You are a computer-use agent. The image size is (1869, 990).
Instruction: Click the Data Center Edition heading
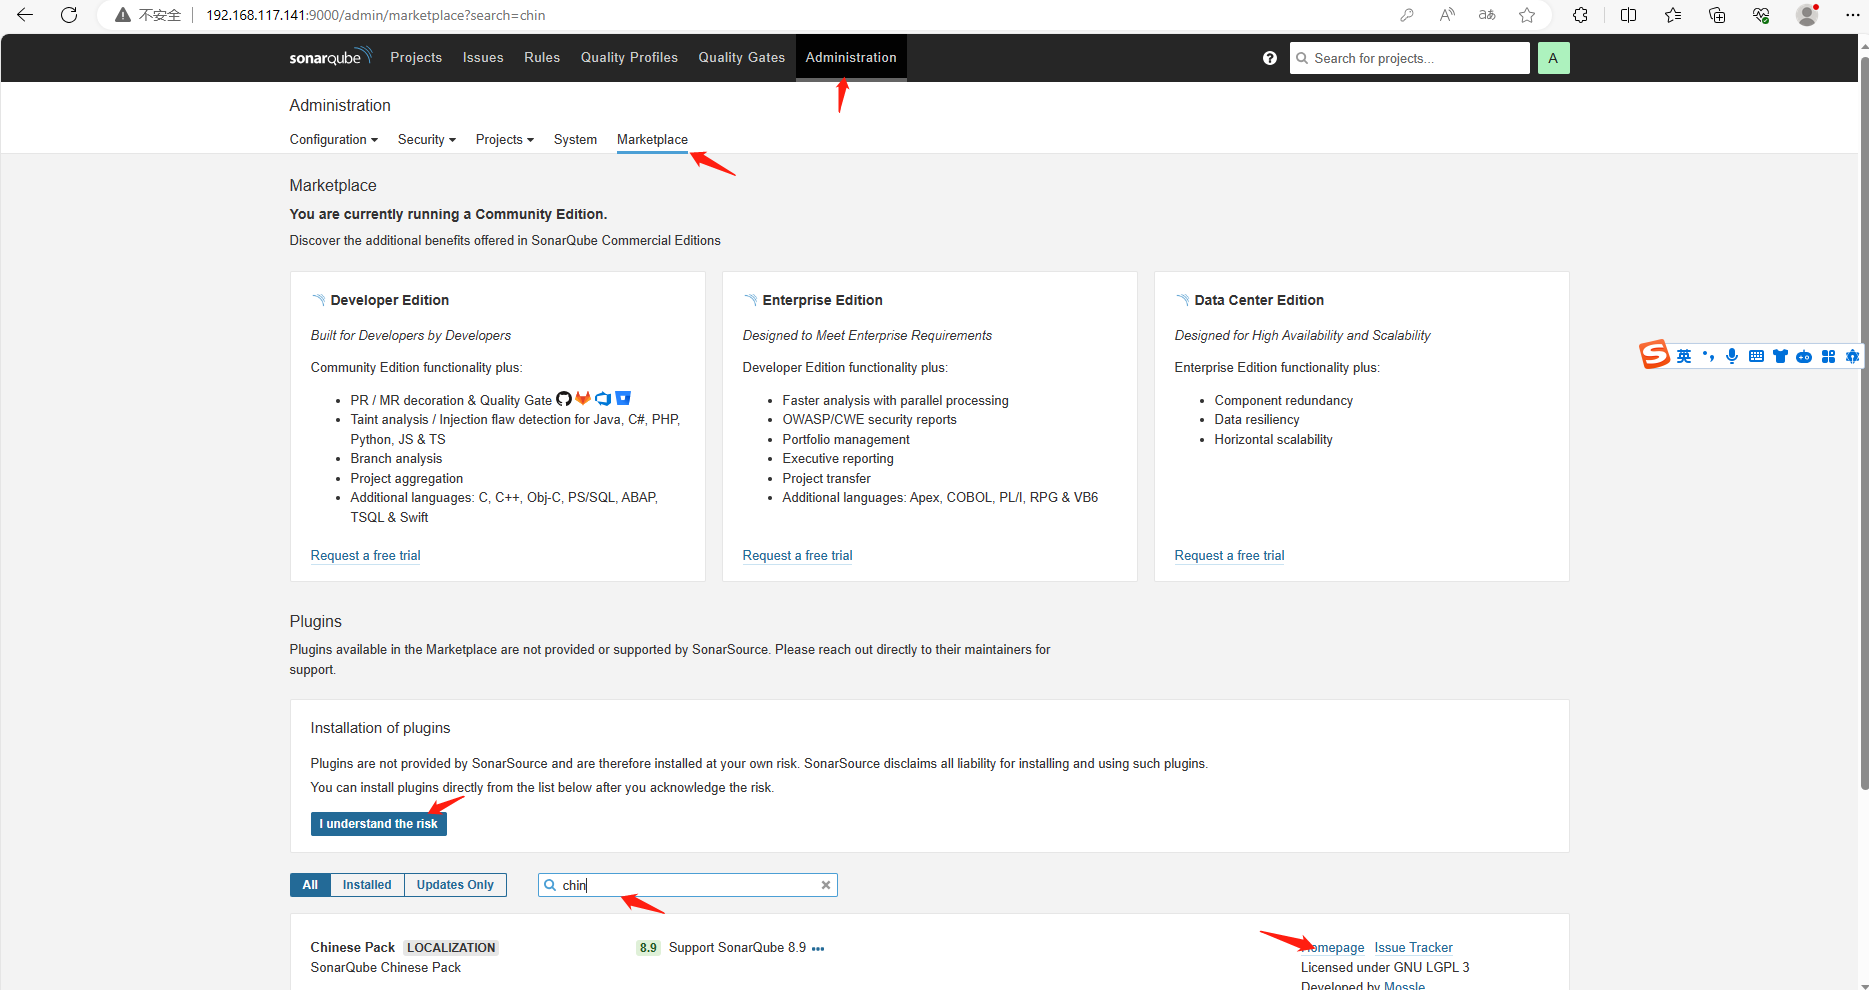coord(1259,300)
